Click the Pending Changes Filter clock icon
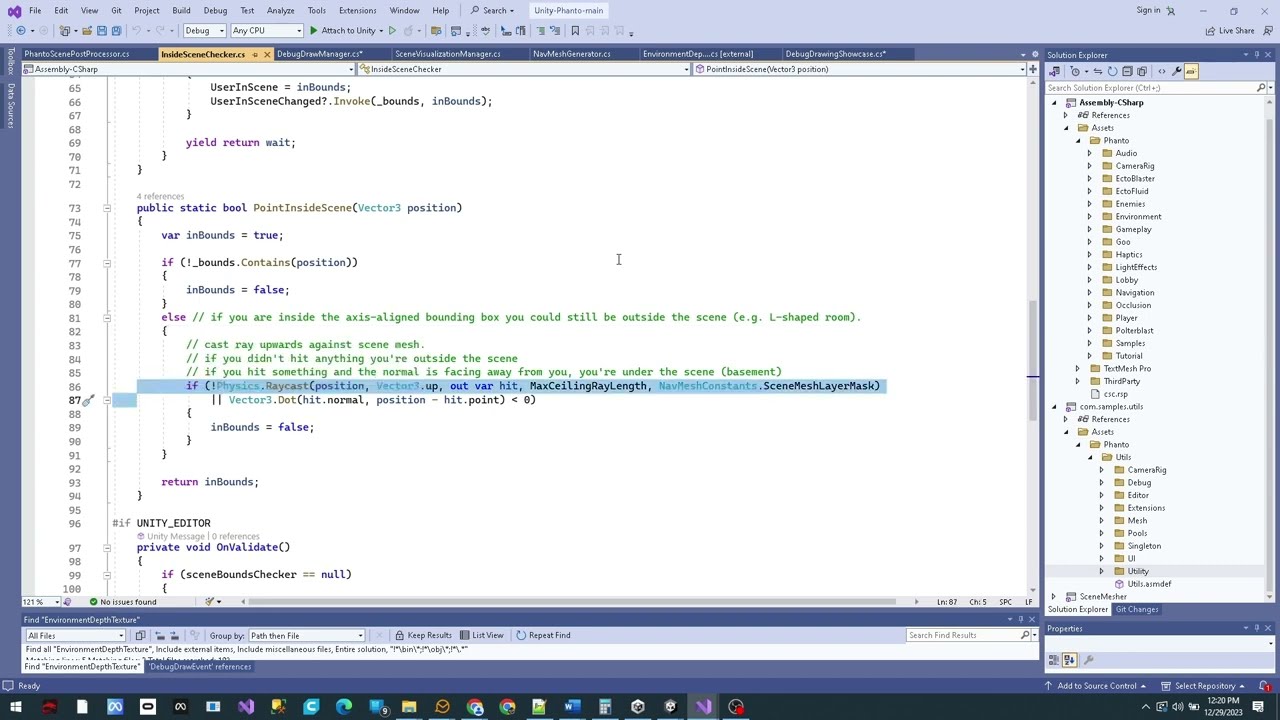1280x720 pixels. (x=1075, y=71)
